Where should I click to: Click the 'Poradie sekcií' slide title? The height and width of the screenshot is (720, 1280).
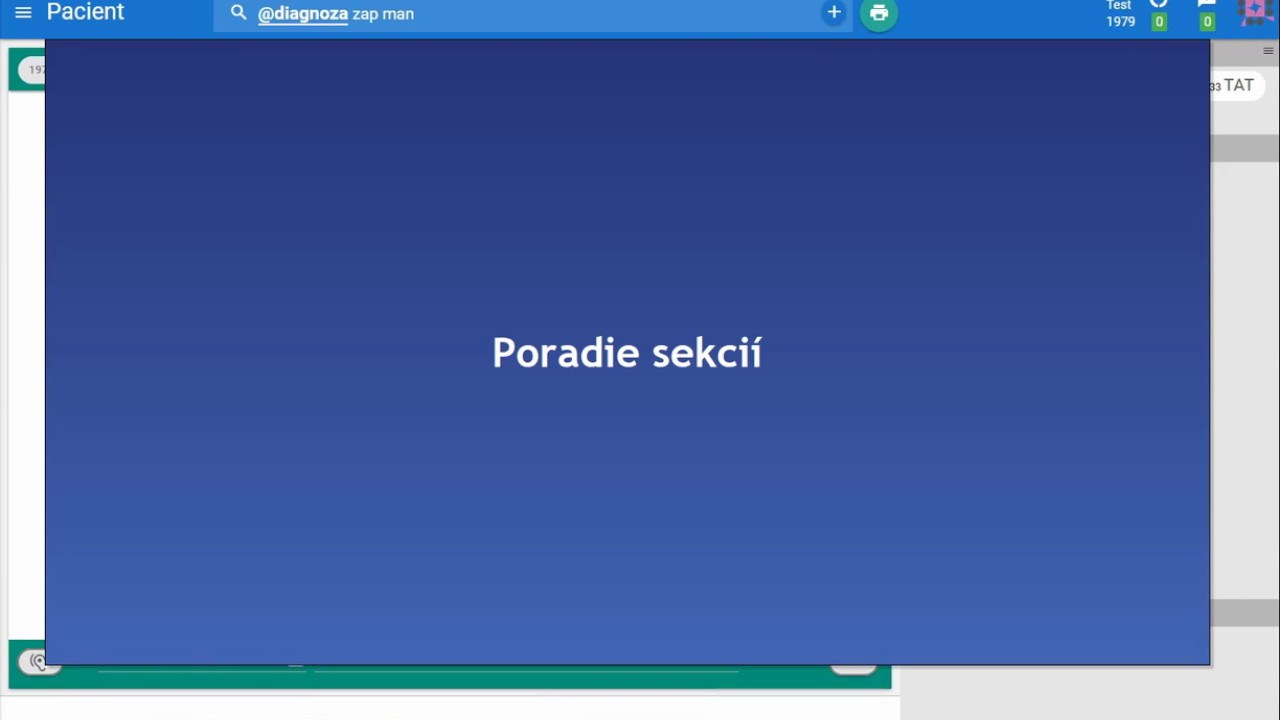coord(627,353)
